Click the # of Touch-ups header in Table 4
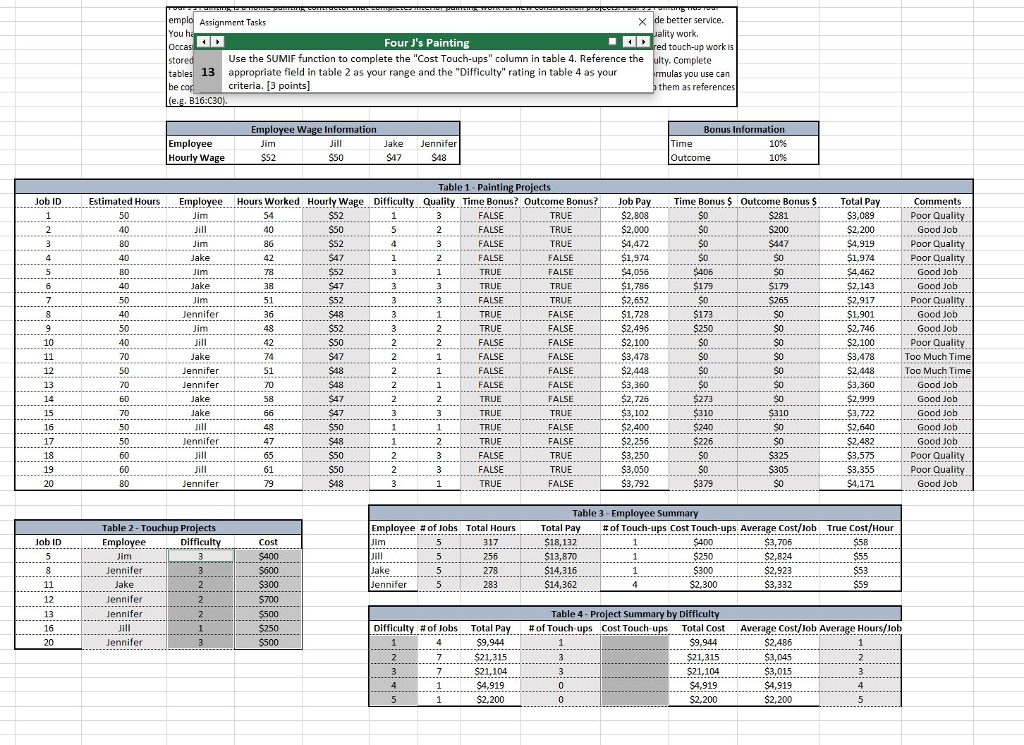Viewport: 1024px width, 745px height. tap(560, 628)
